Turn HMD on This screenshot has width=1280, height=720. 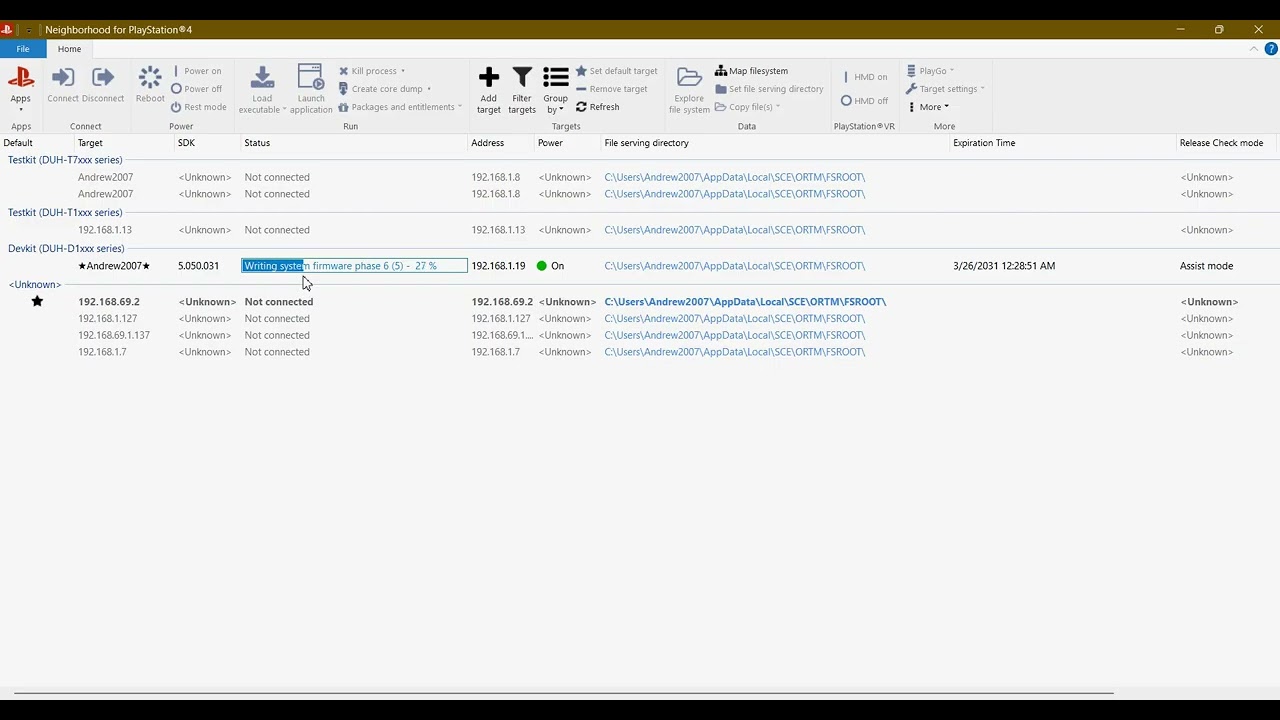click(865, 77)
